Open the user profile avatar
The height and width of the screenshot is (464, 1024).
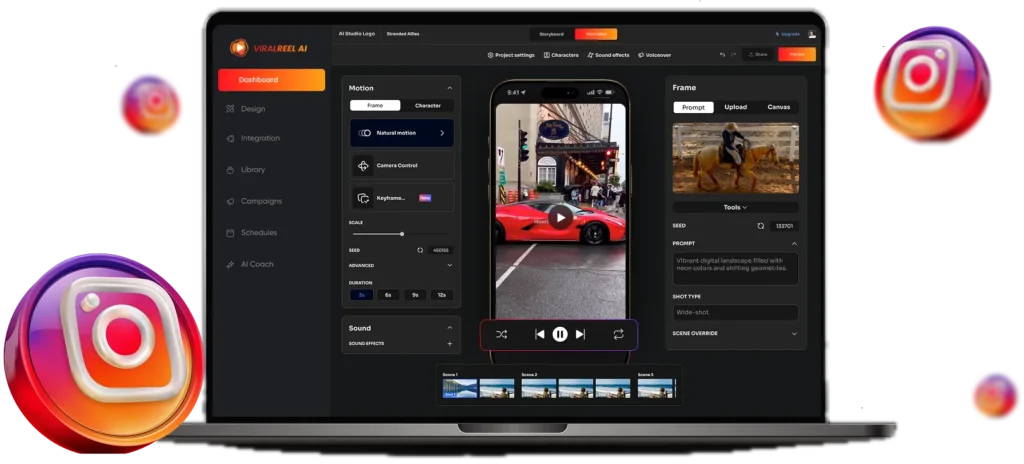[812, 34]
